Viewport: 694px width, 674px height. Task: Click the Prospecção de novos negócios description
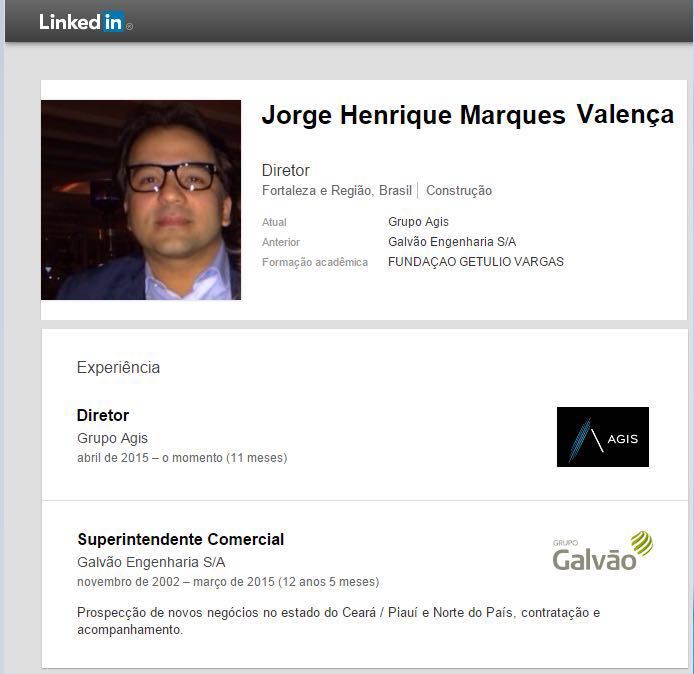coord(339,621)
